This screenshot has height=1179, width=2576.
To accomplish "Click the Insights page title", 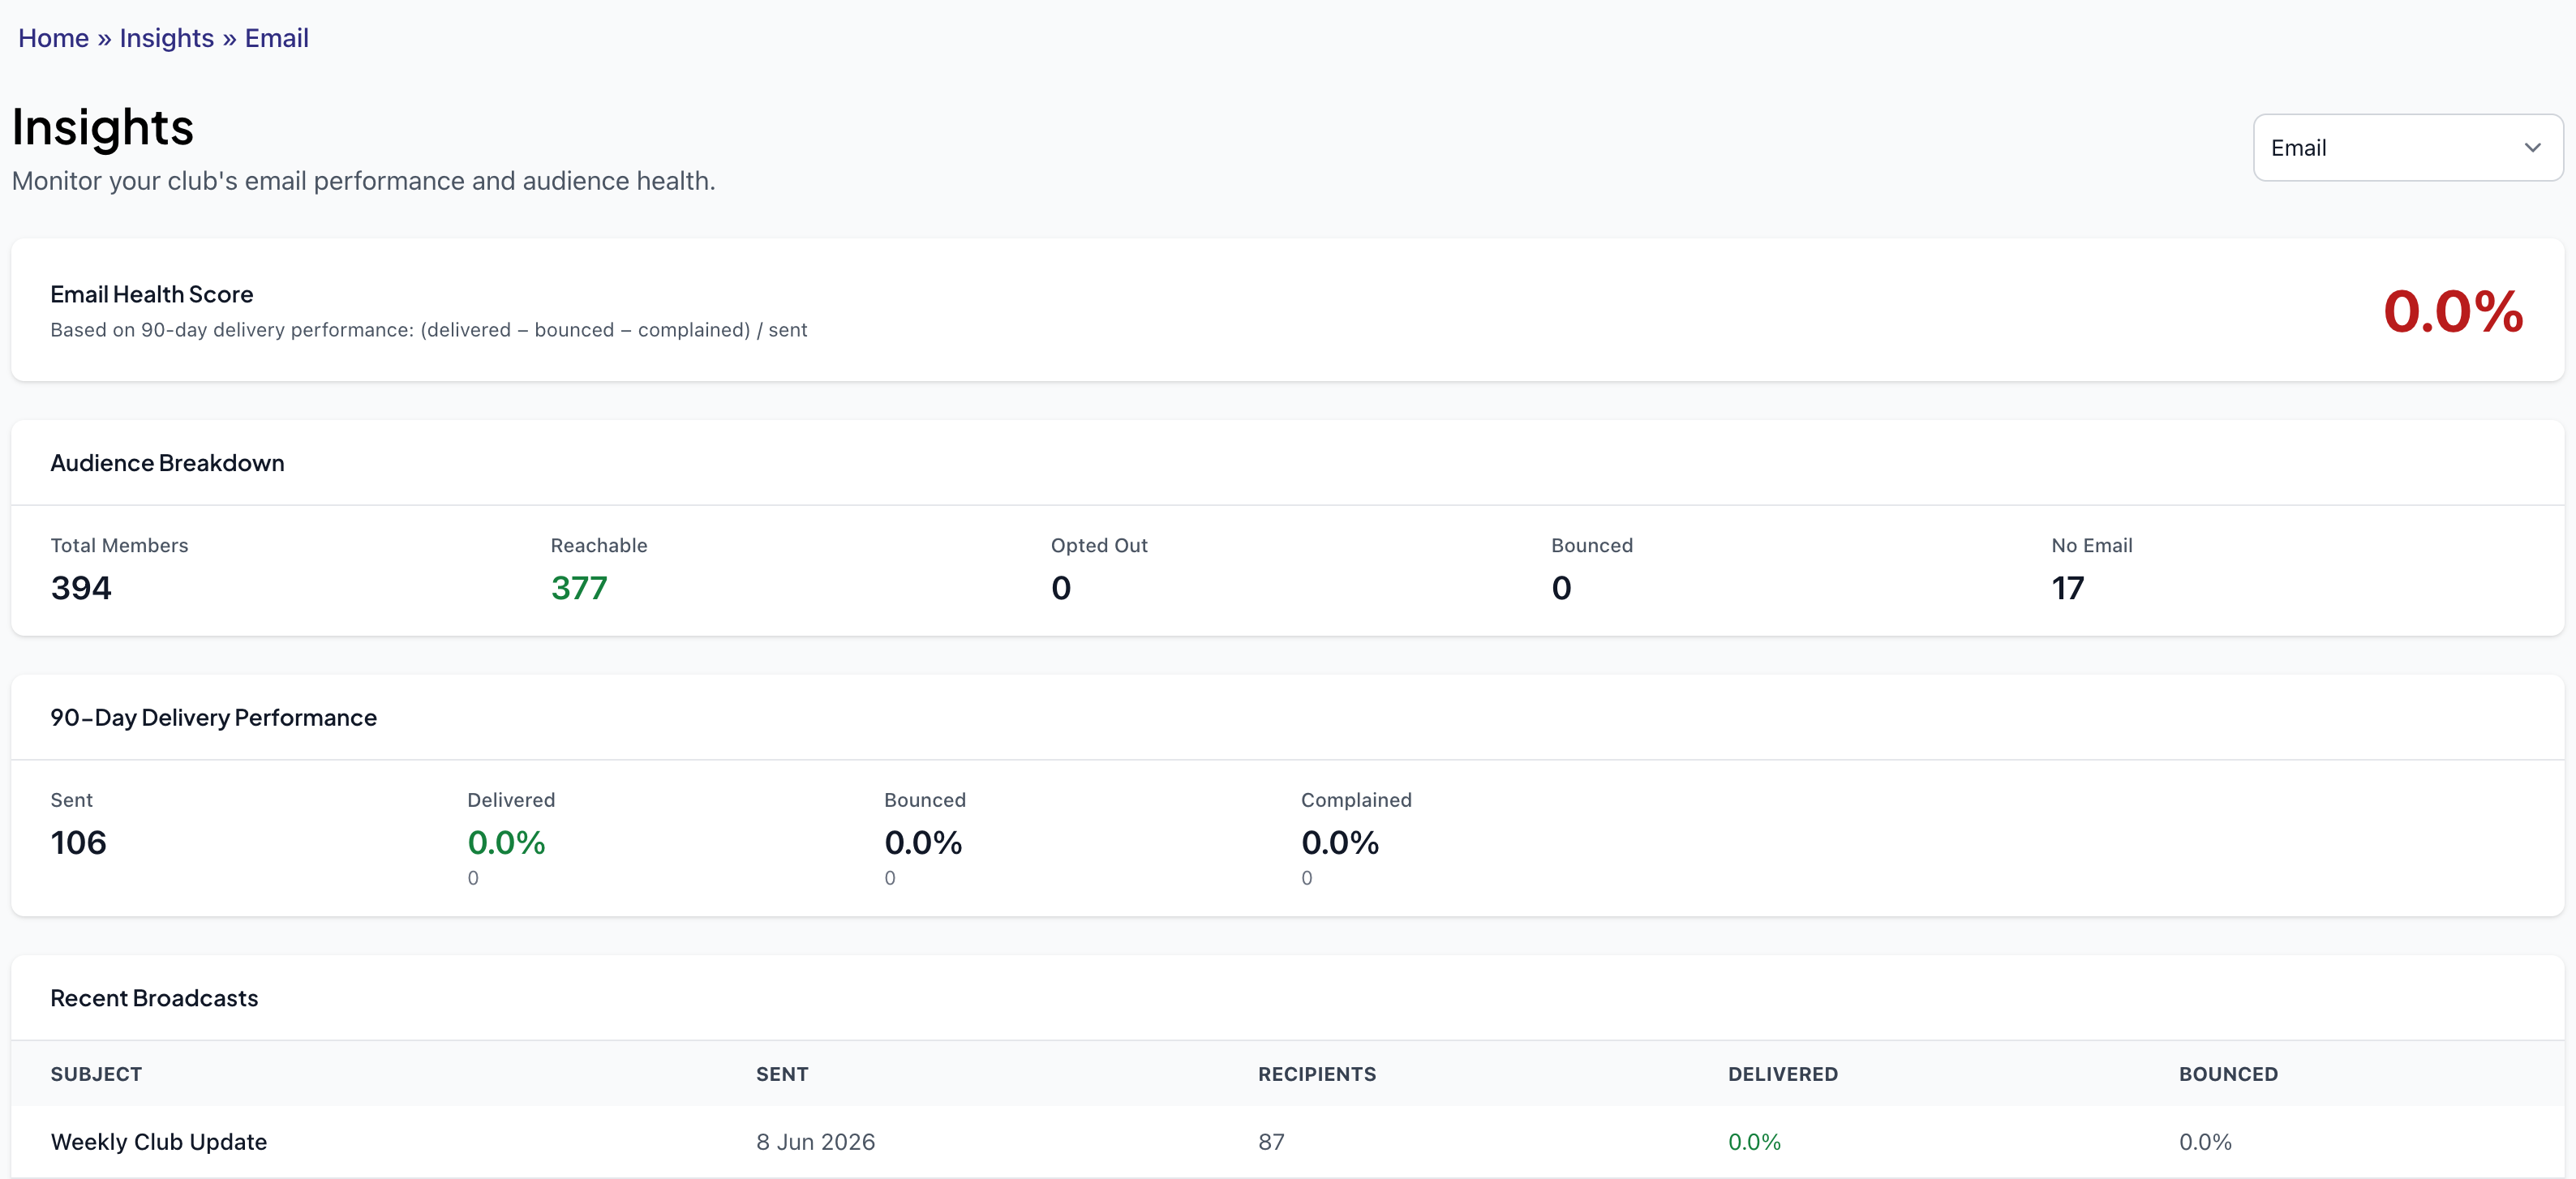I will click(103, 128).
